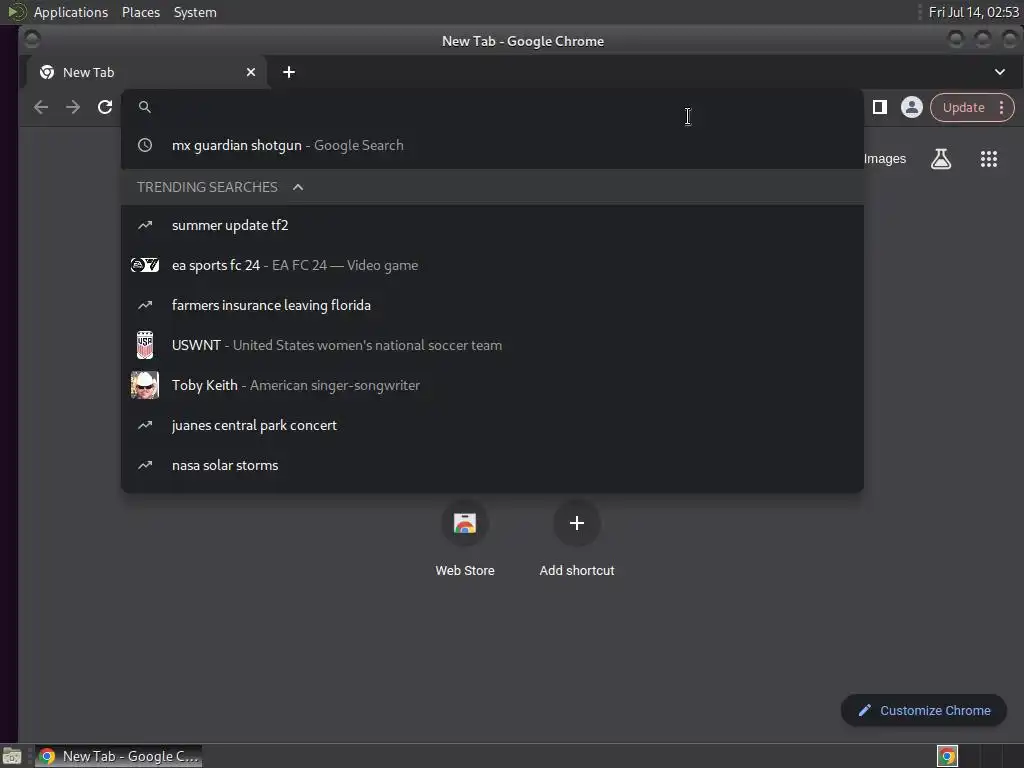Open the Images link

click(884, 159)
